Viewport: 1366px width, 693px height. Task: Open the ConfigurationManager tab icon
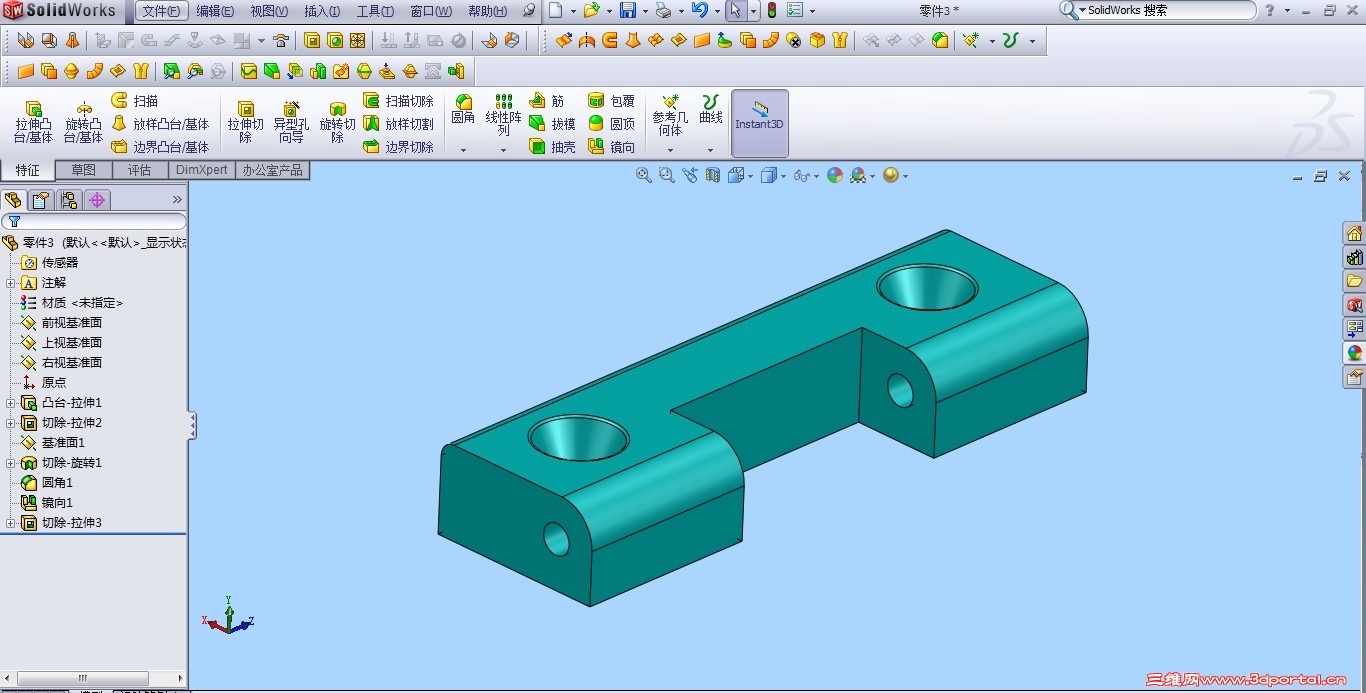click(69, 200)
